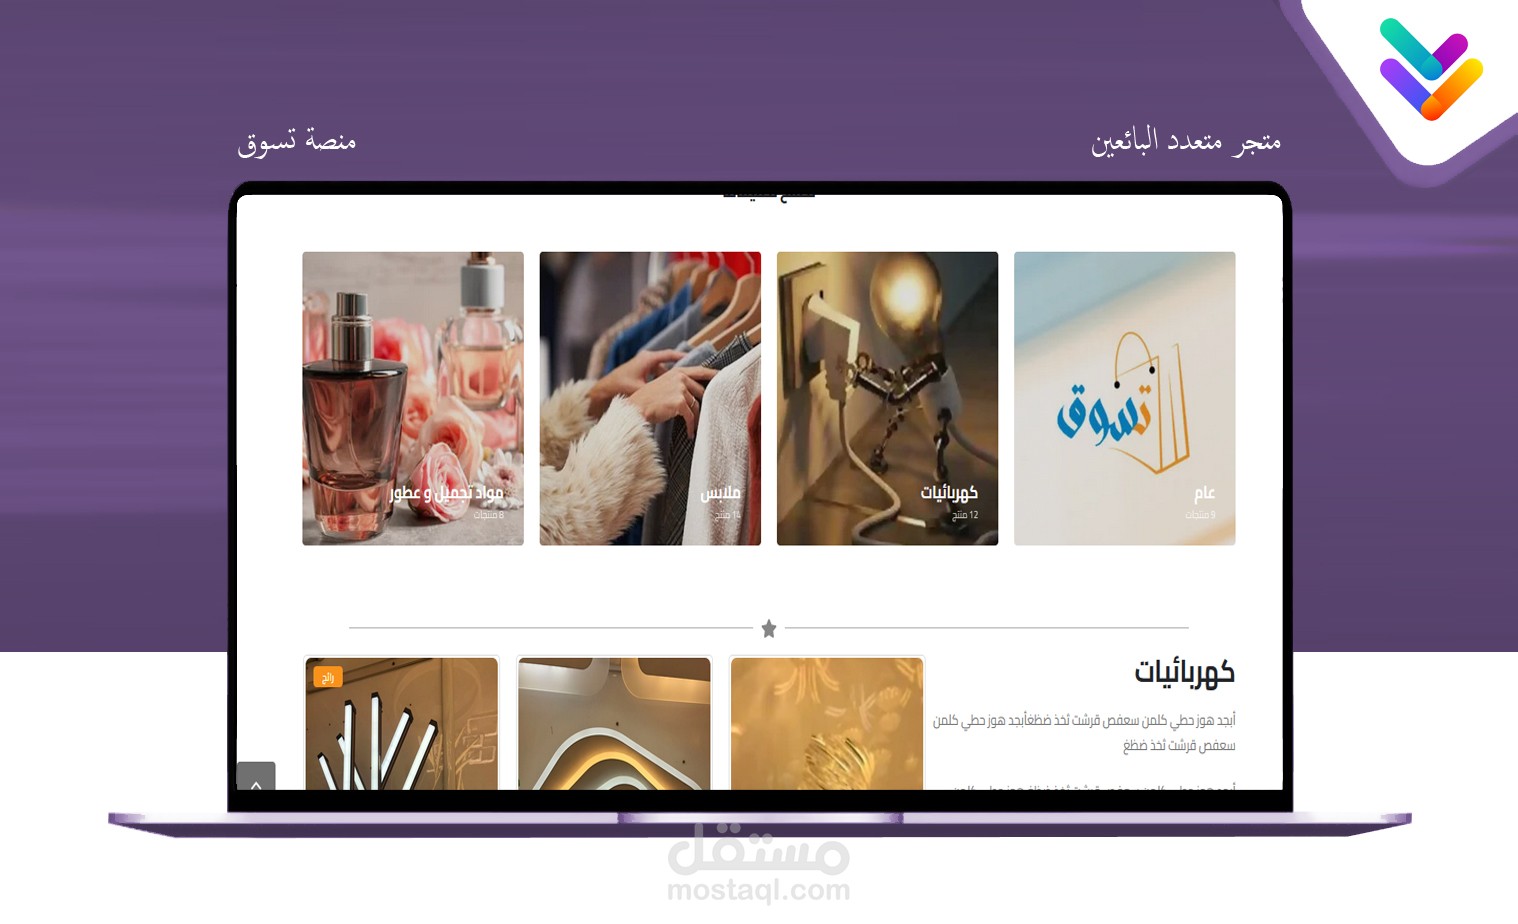This screenshot has width=1518, height=924.
Task: Open the عام category card
Action: [x=1124, y=398]
